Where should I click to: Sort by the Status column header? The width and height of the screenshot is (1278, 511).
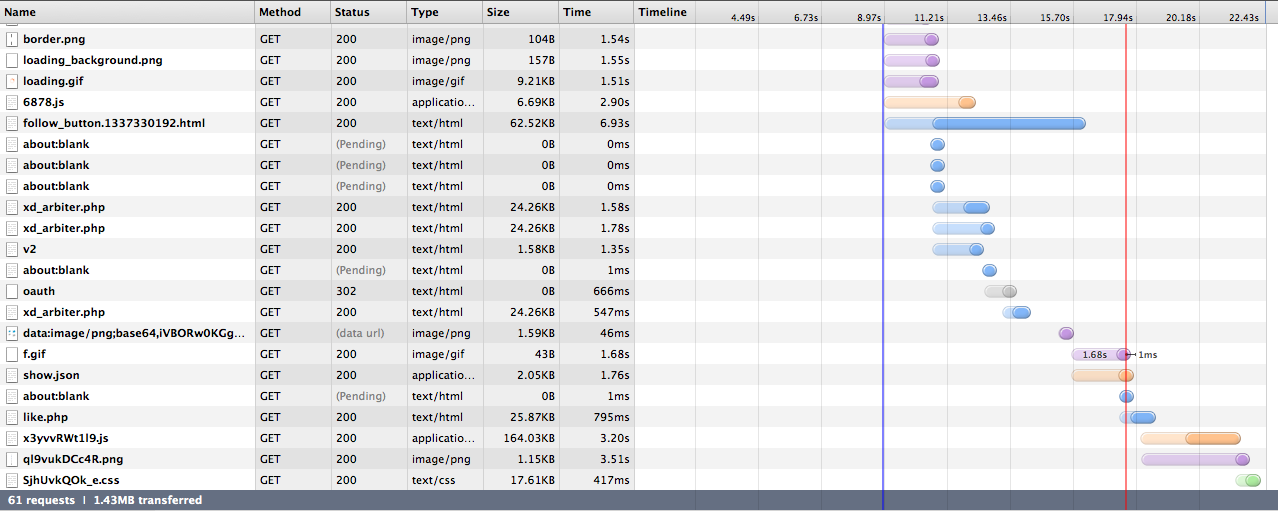click(x=352, y=12)
